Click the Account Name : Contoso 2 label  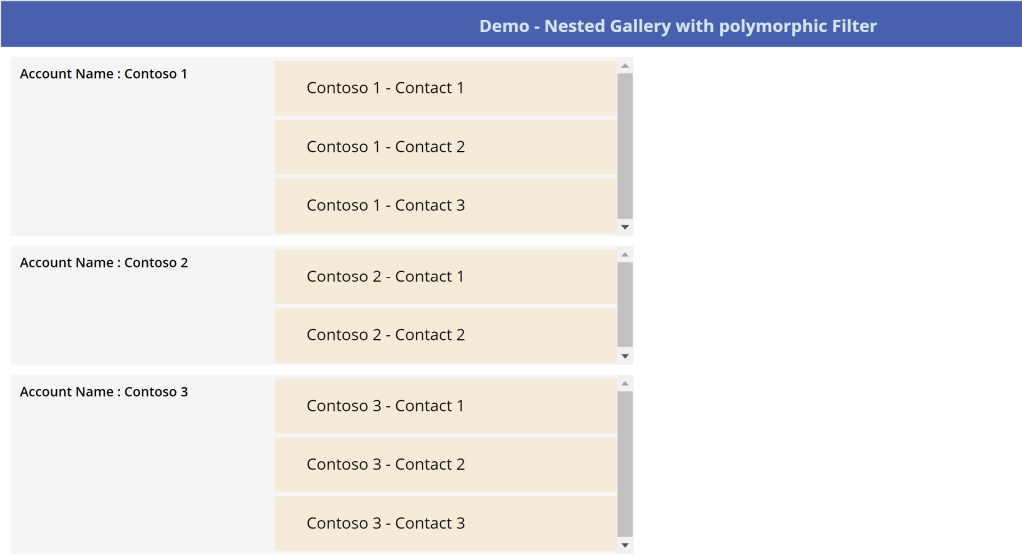point(104,263)
